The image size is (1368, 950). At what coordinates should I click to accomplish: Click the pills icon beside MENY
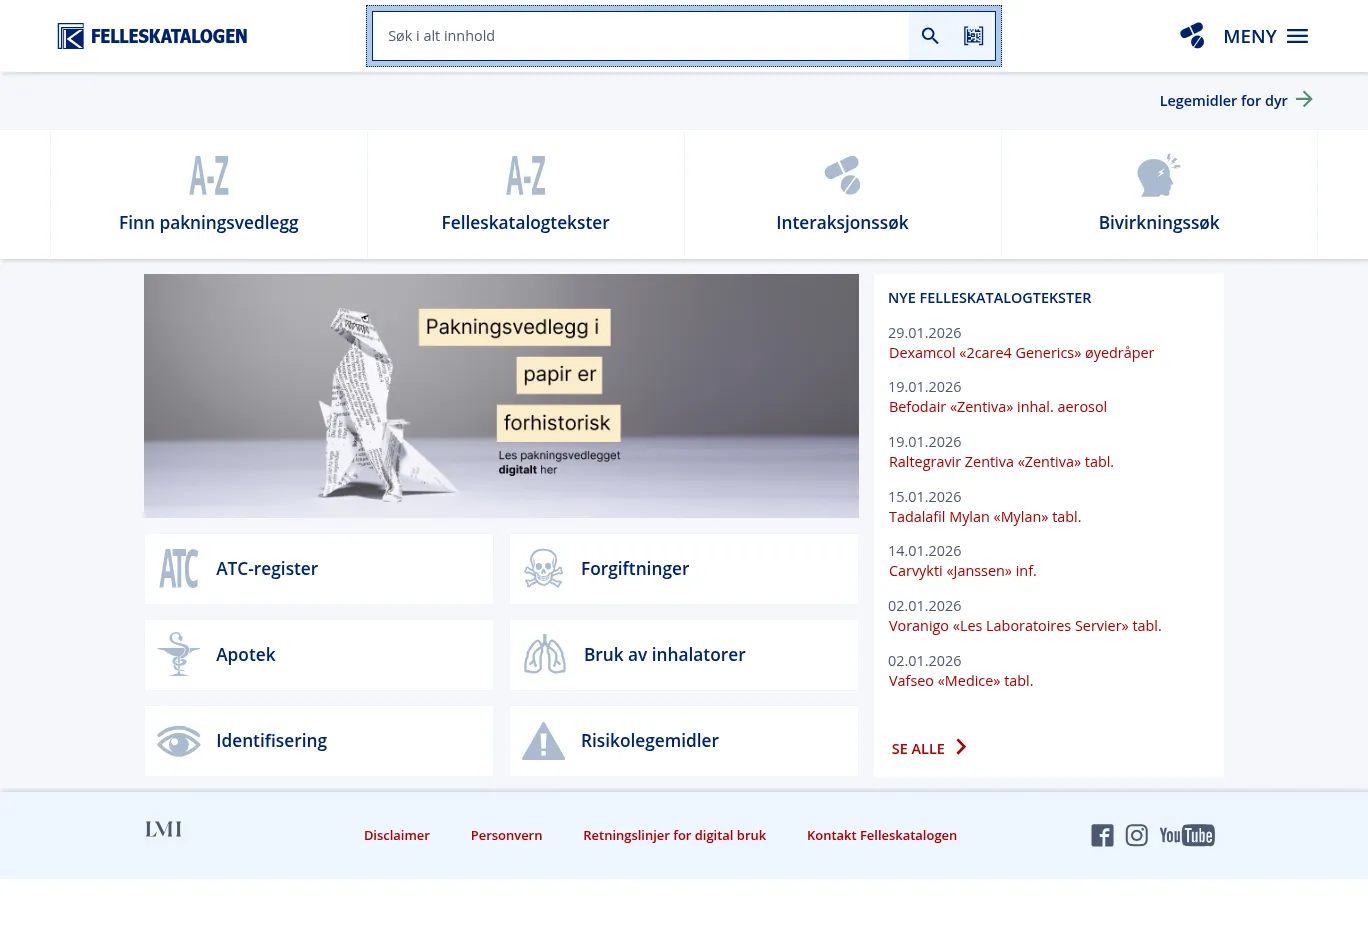tap(1192, 36)
